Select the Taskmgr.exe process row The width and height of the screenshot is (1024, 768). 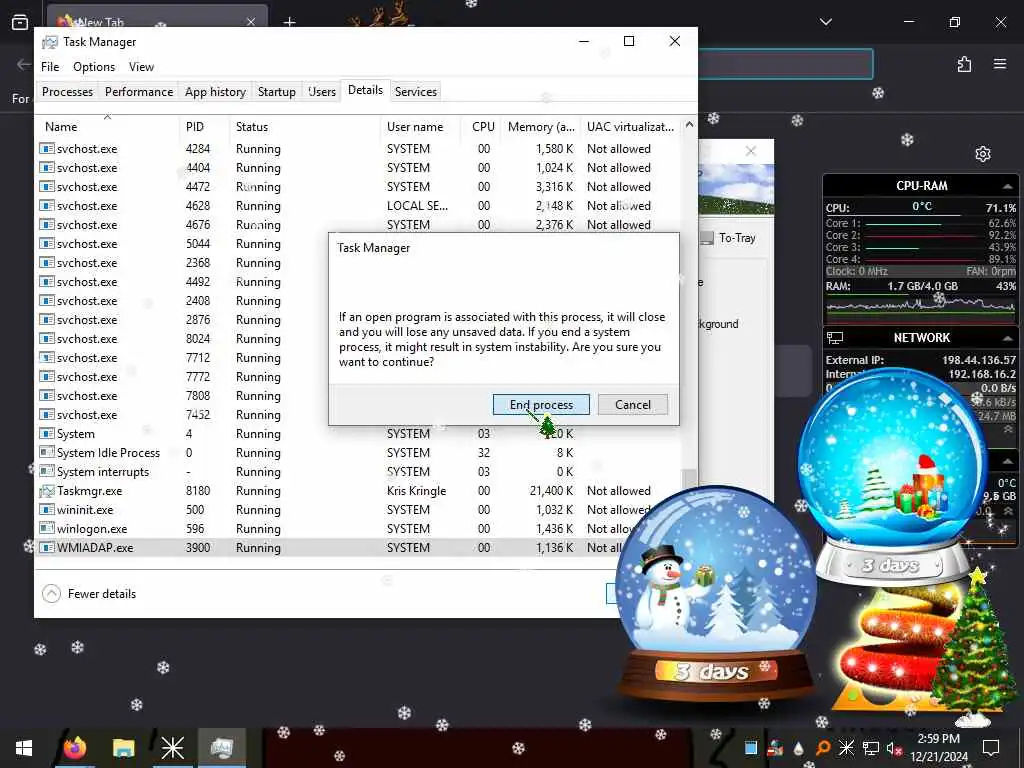coord(359,491)
